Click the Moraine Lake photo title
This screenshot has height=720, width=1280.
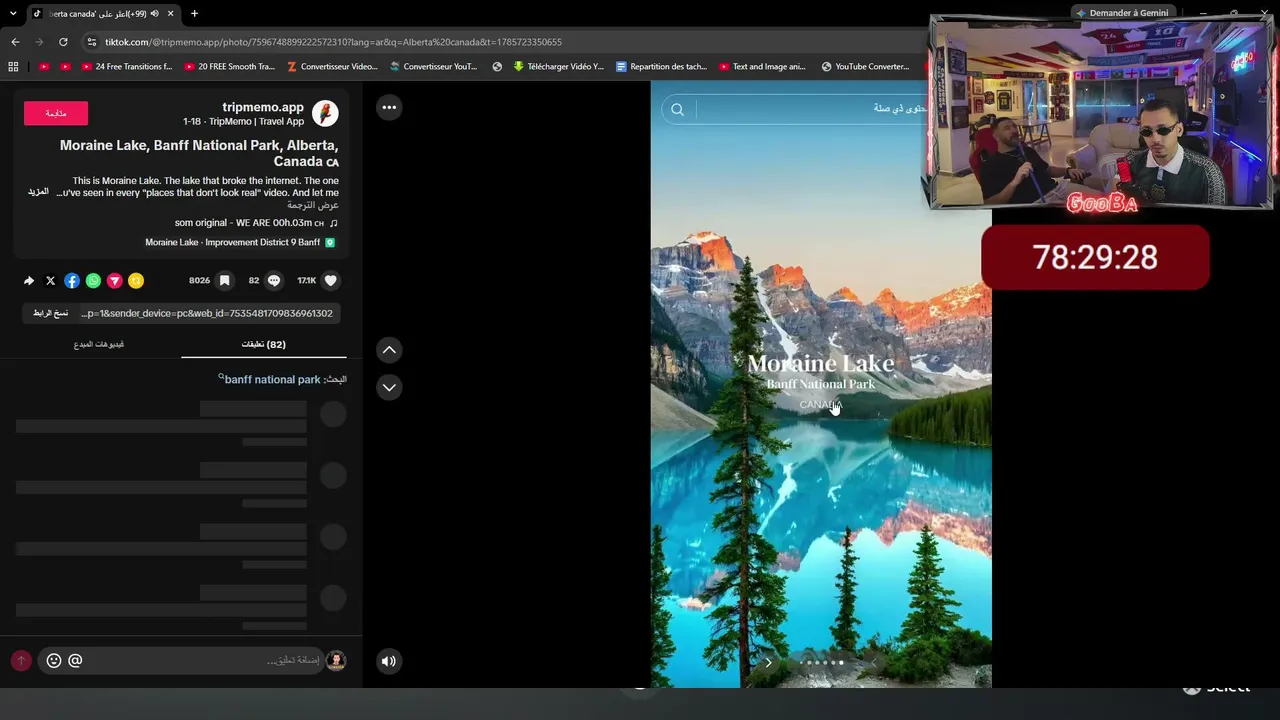[820, 363]
